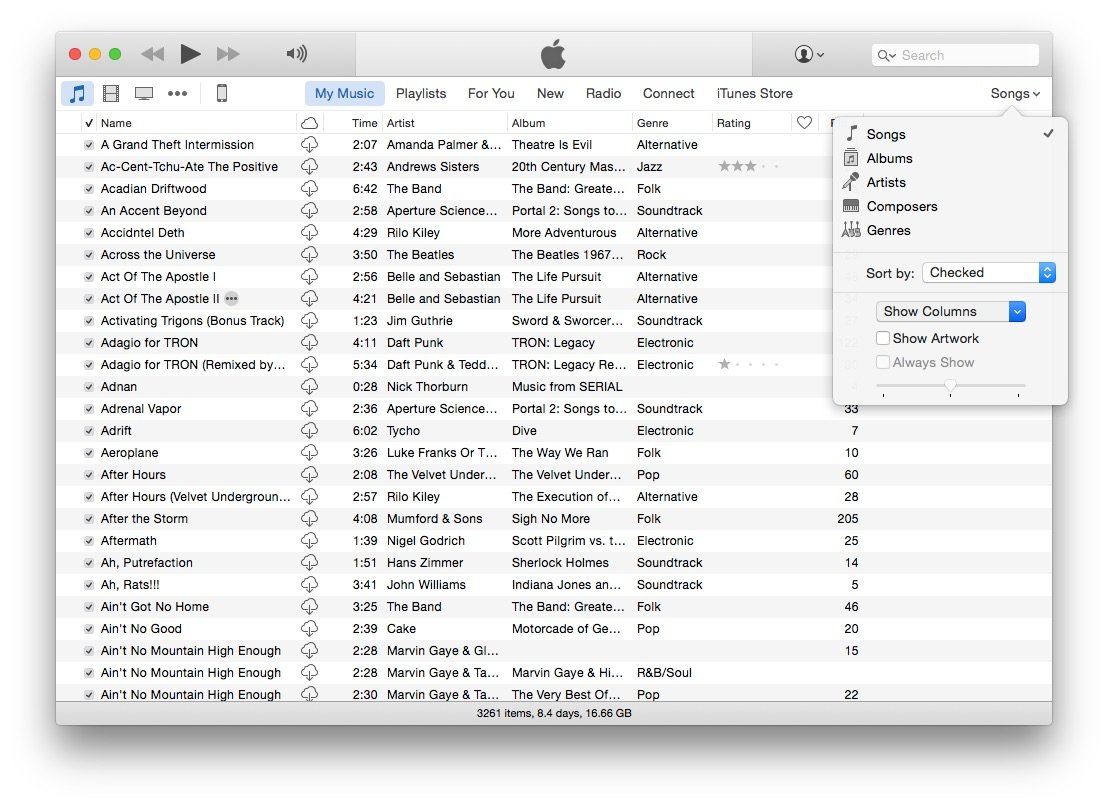Open the Radio tab
Viewport: 1108px width, 805px height.
tap(603, 93)
